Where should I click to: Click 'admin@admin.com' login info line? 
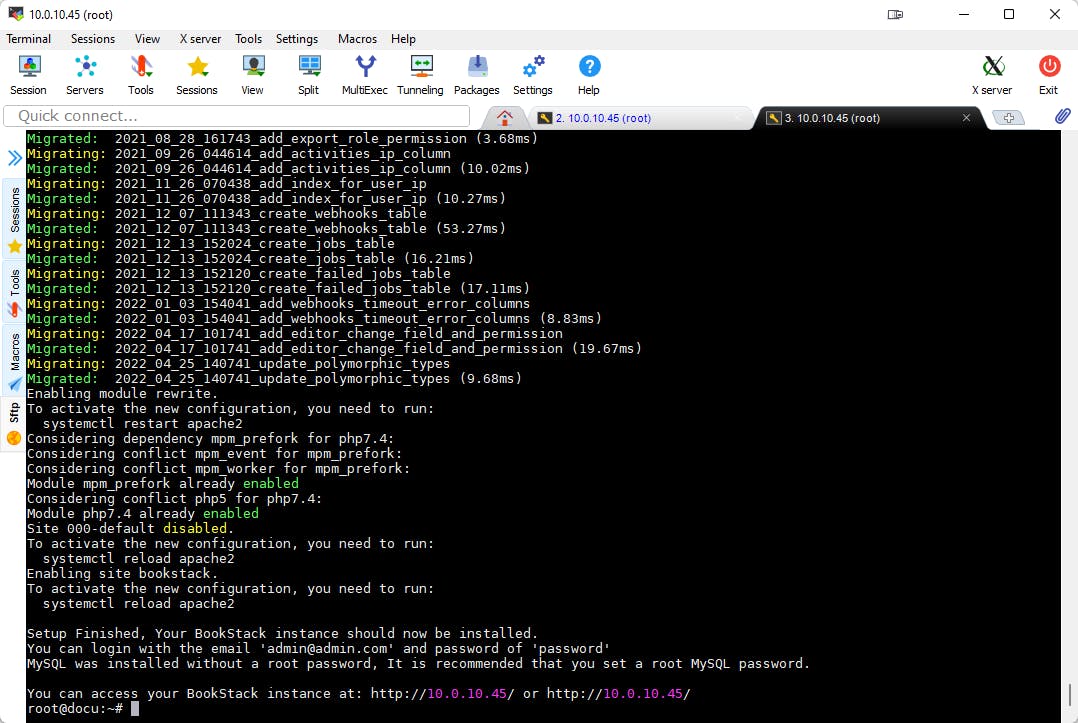(x=318, y=649)
